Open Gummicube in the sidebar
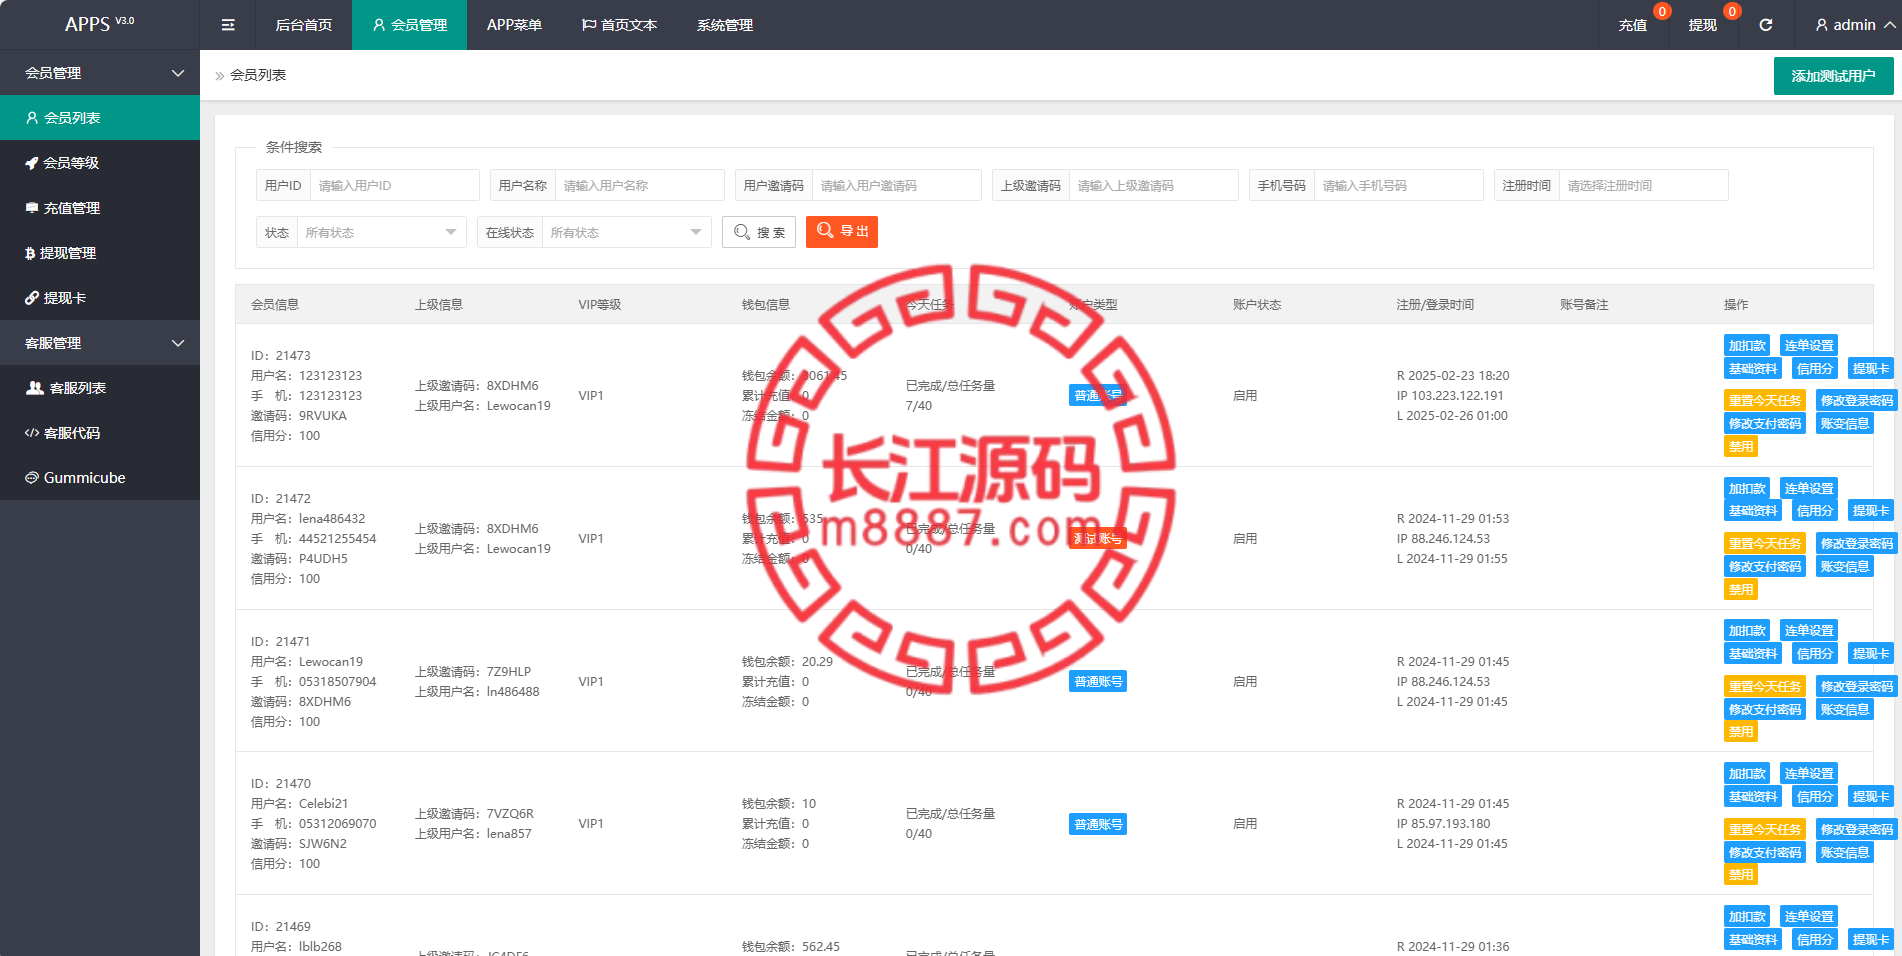The image size is (1902, 956). click(x=100, y=478)
